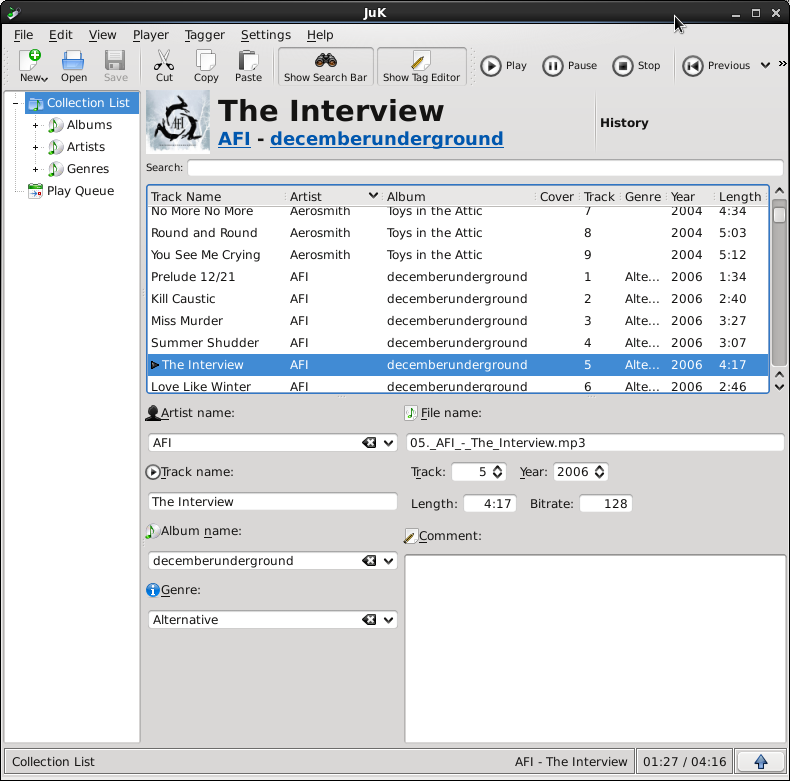Pause the current track
790x781 pixels.
(x=569, y=66)
